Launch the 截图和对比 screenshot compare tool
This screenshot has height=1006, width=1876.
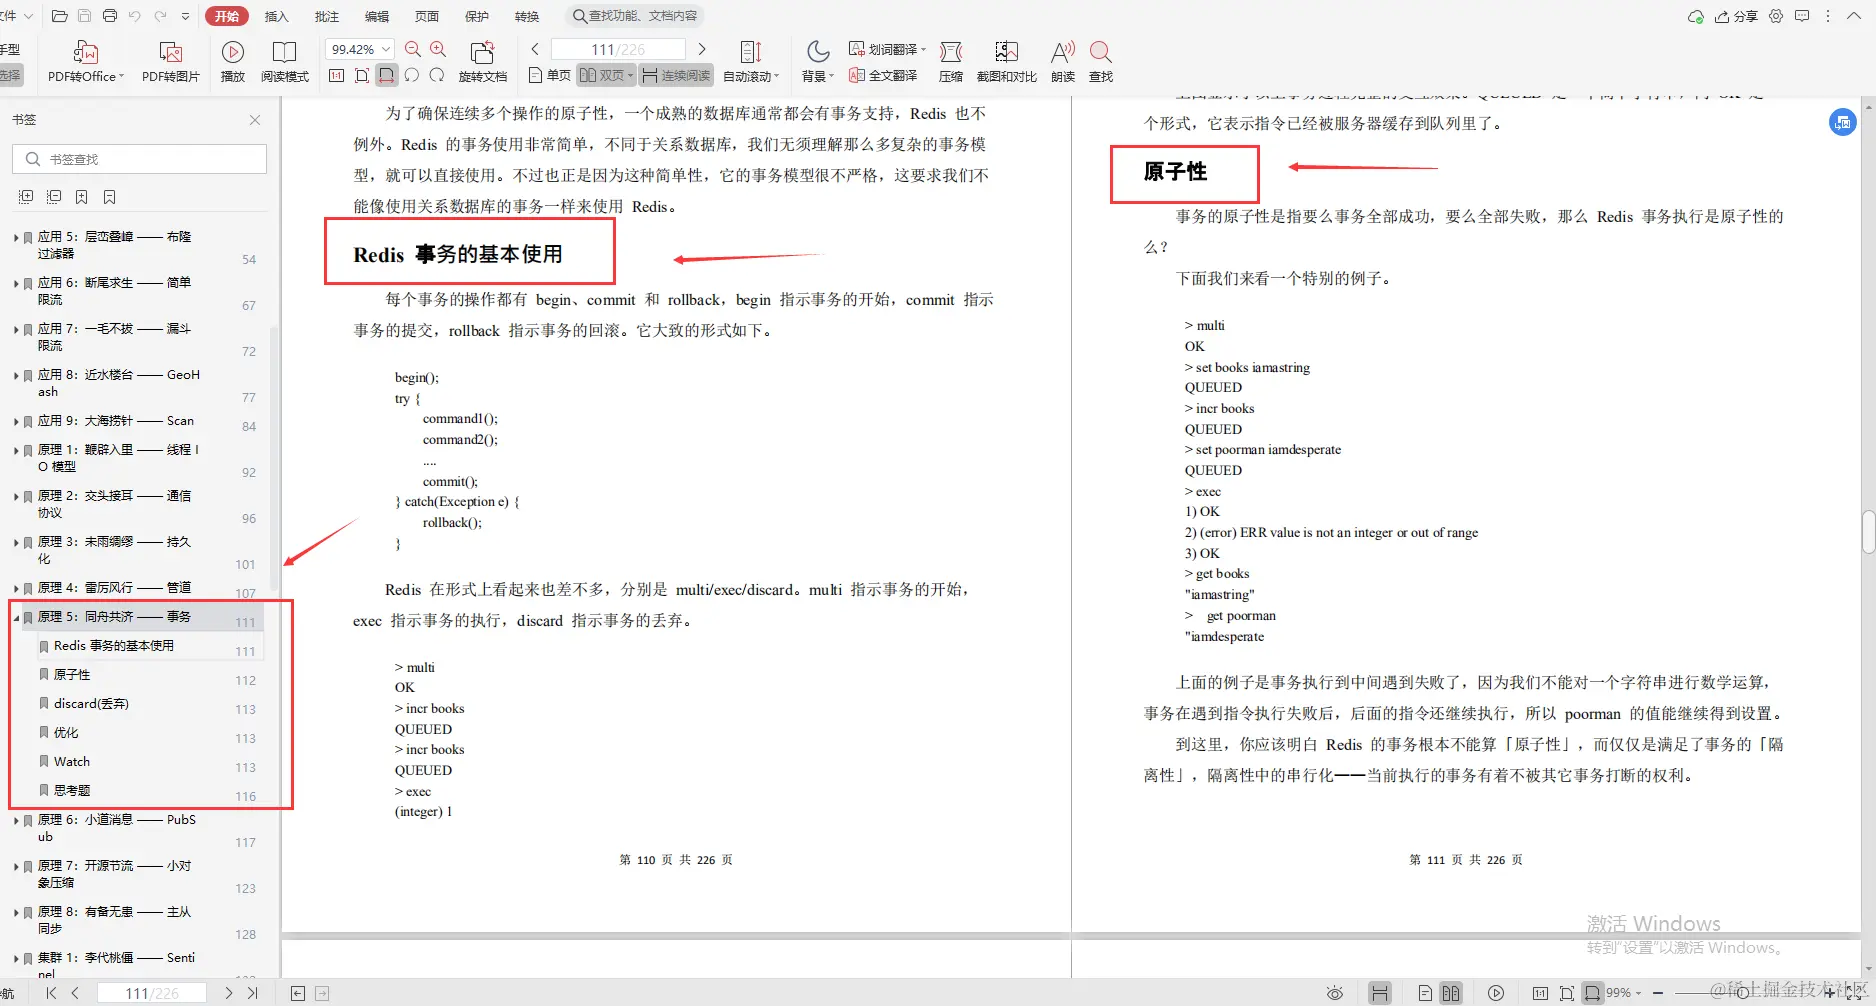coord(1006,60)
